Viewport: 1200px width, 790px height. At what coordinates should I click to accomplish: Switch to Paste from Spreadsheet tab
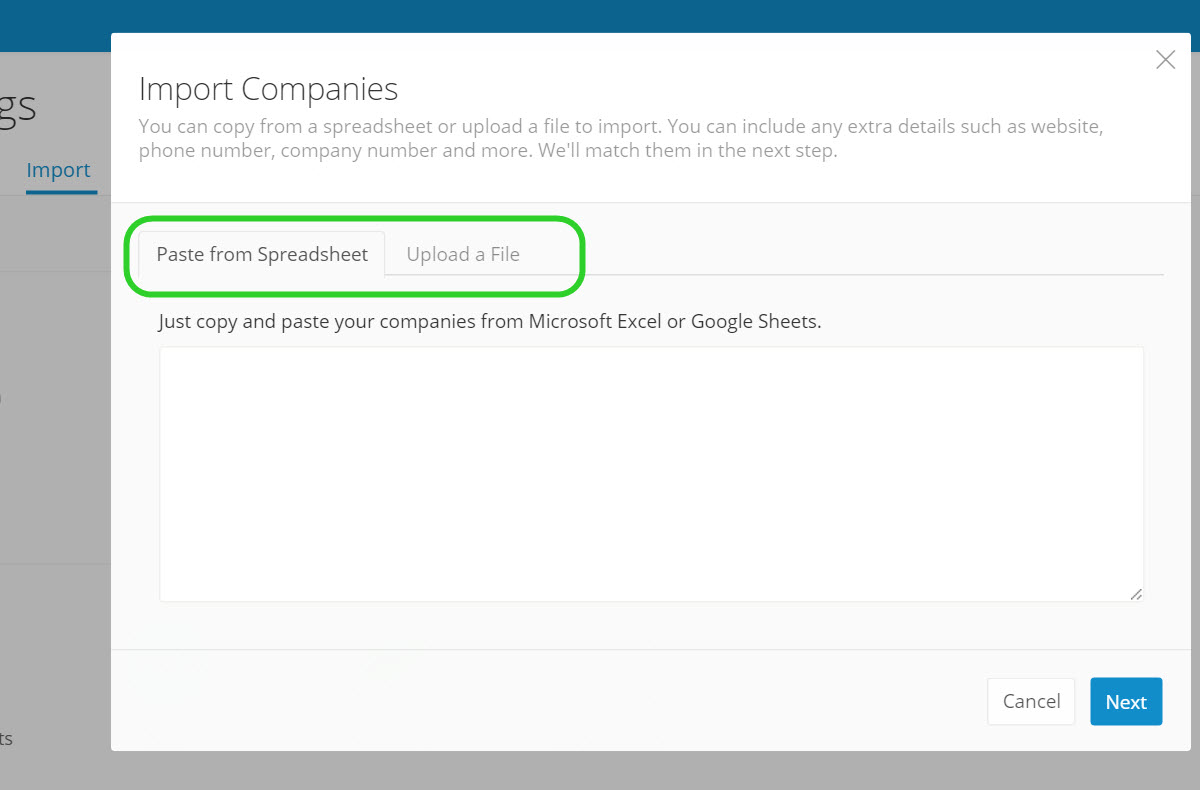pos(262,254)
